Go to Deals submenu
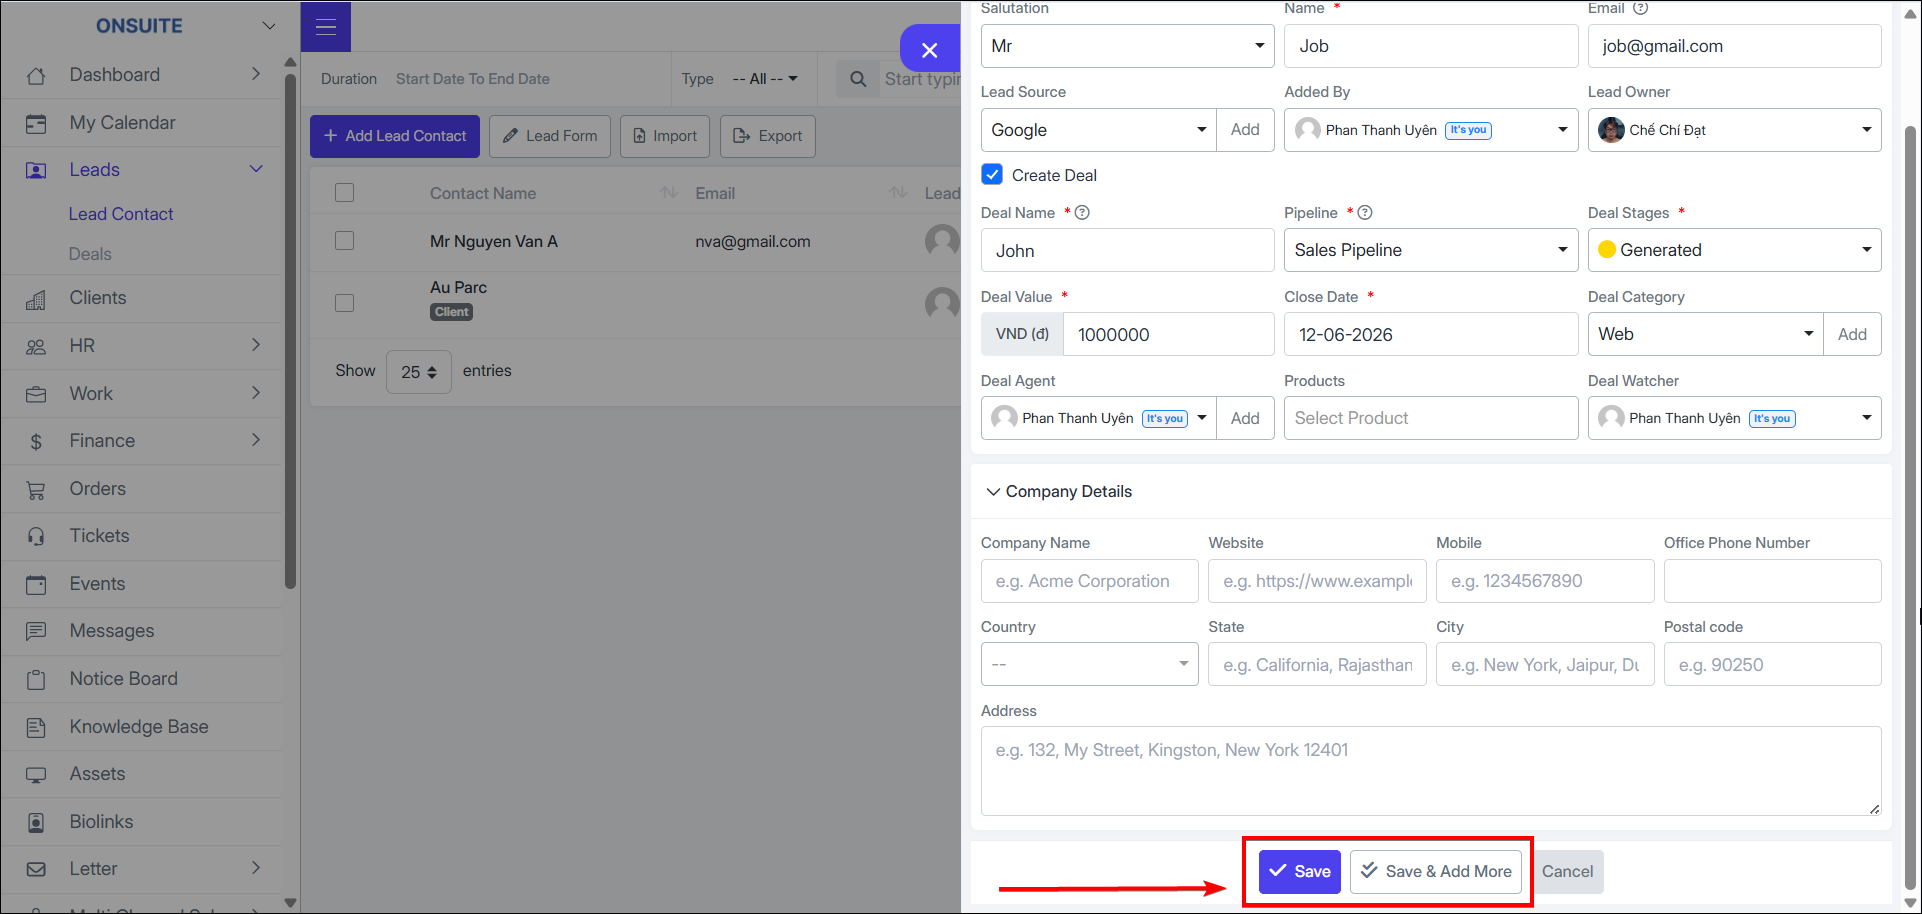 90,254
